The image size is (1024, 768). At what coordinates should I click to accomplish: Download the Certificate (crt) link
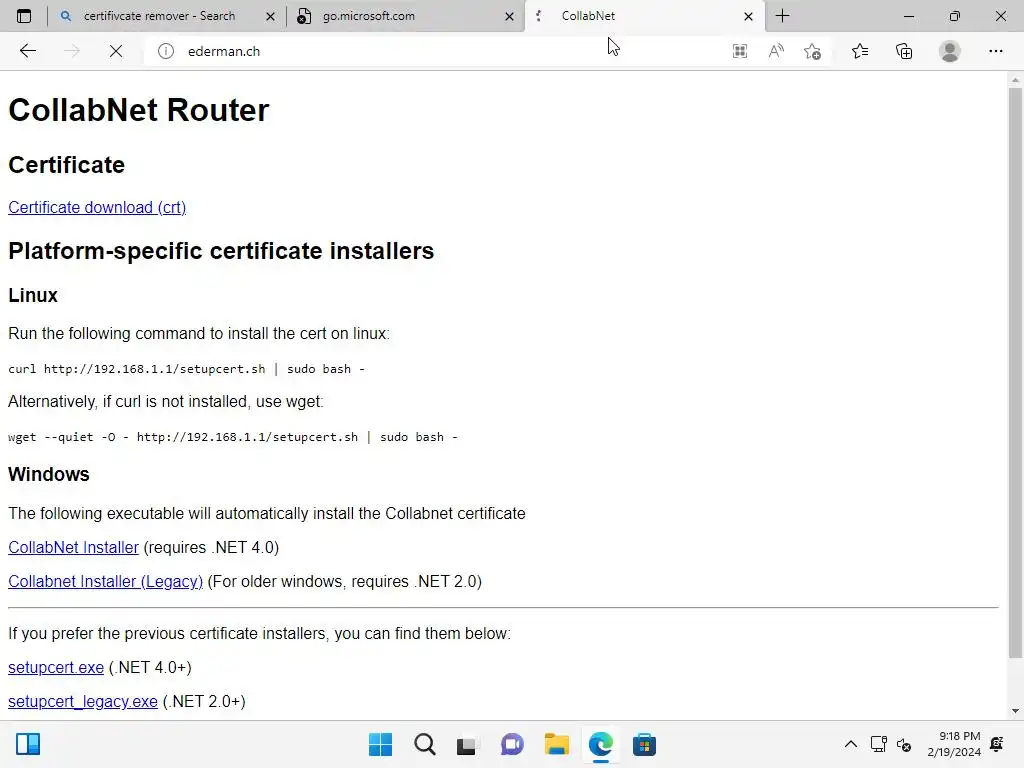(x=97, y=207)
